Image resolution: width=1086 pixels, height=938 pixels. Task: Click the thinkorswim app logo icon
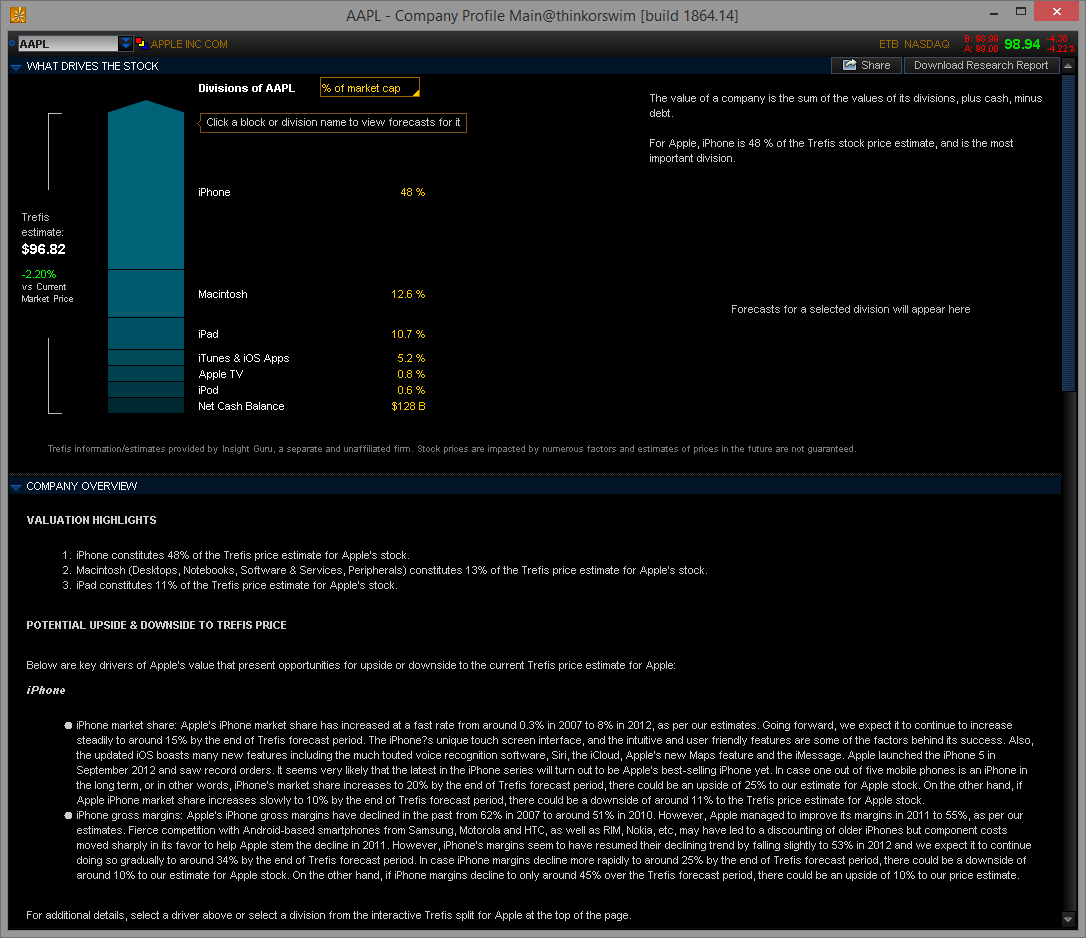tap(18, 15)
